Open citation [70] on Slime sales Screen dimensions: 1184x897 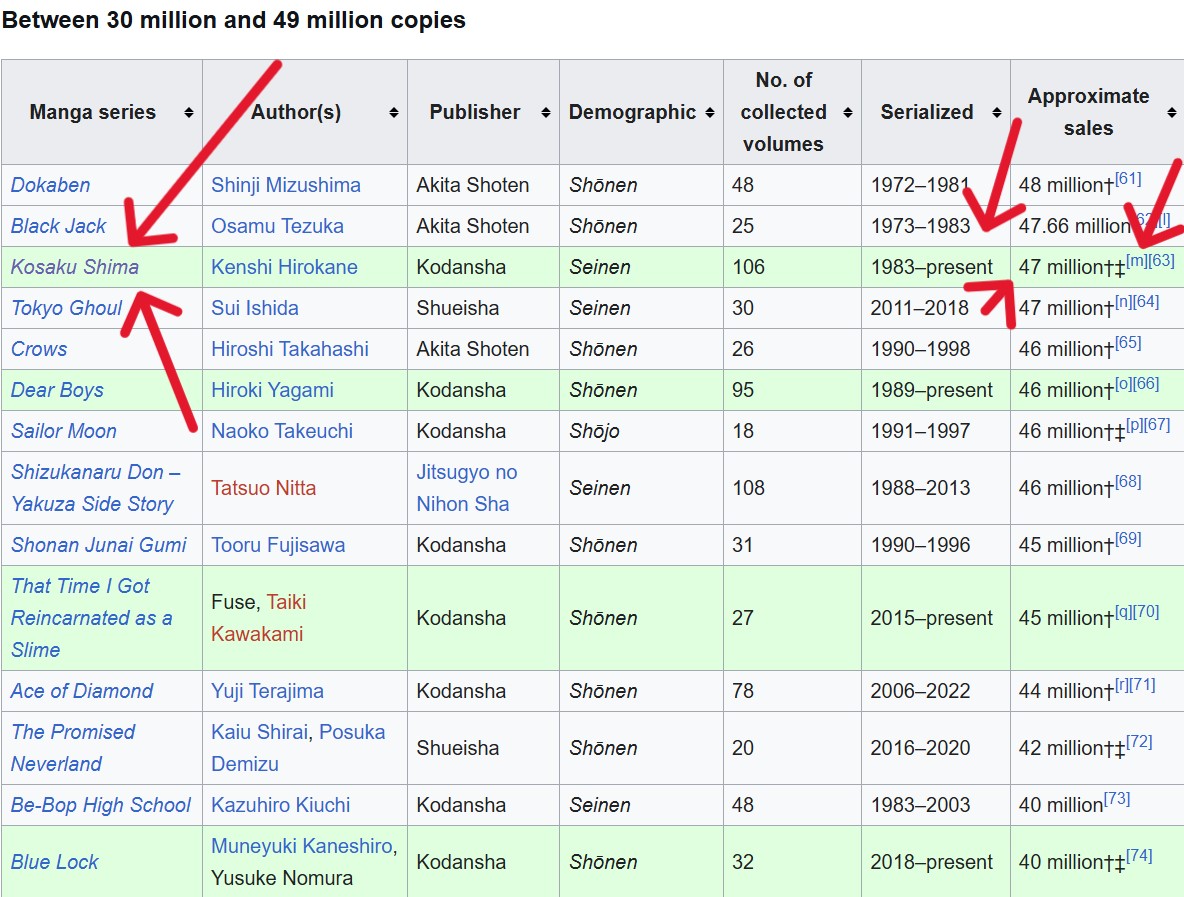coord(1146,612)
